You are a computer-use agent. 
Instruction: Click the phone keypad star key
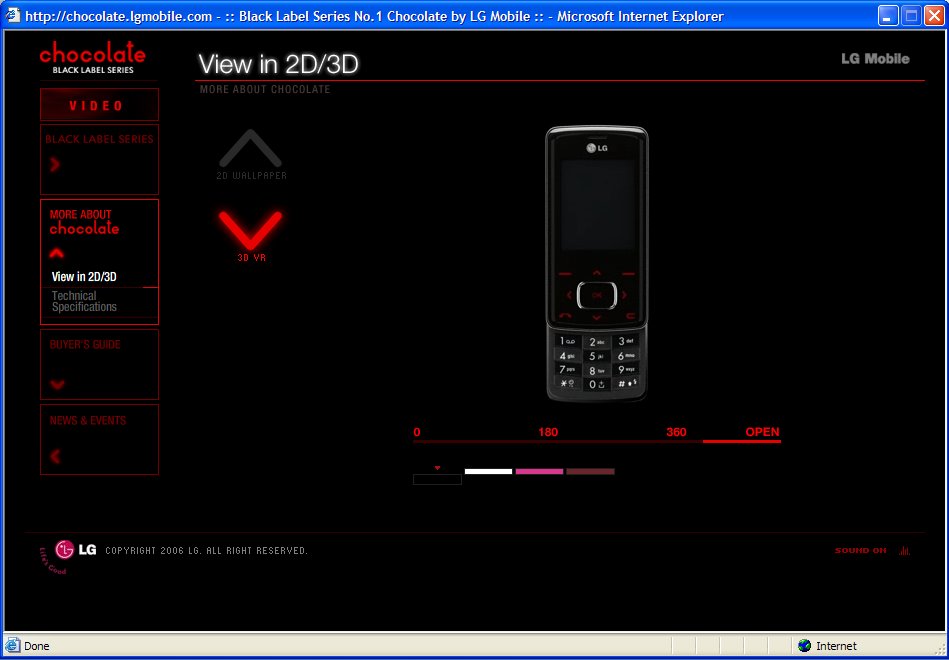click(567, 383)
